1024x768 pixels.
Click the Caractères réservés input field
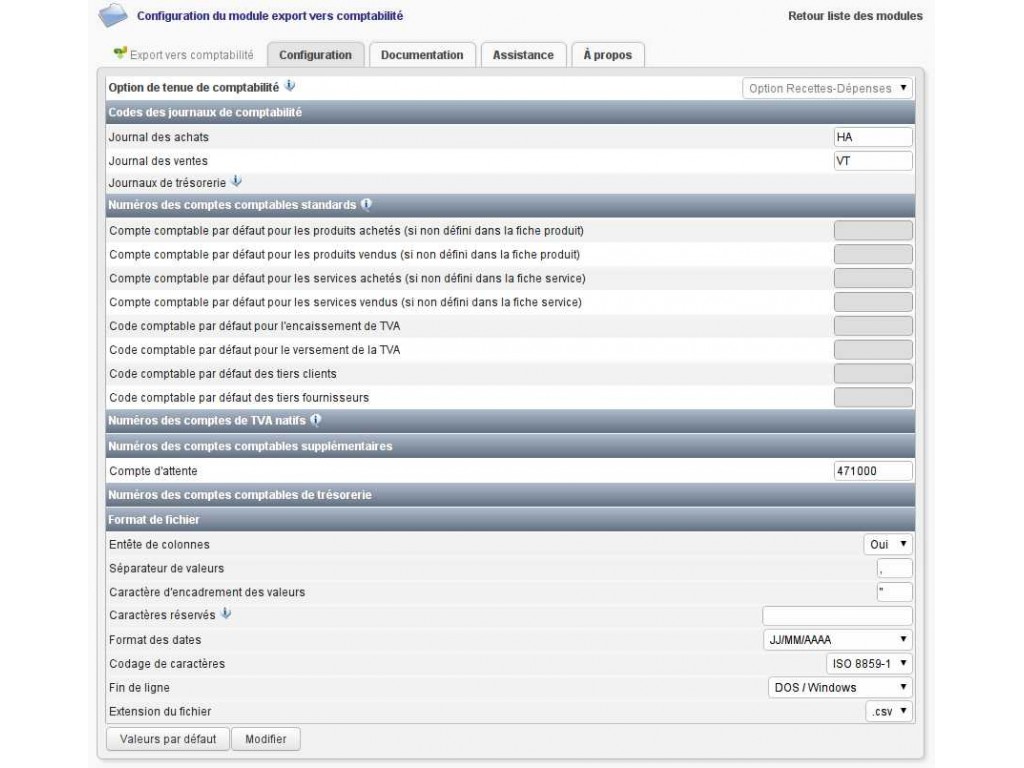click(x=837, y=616)
